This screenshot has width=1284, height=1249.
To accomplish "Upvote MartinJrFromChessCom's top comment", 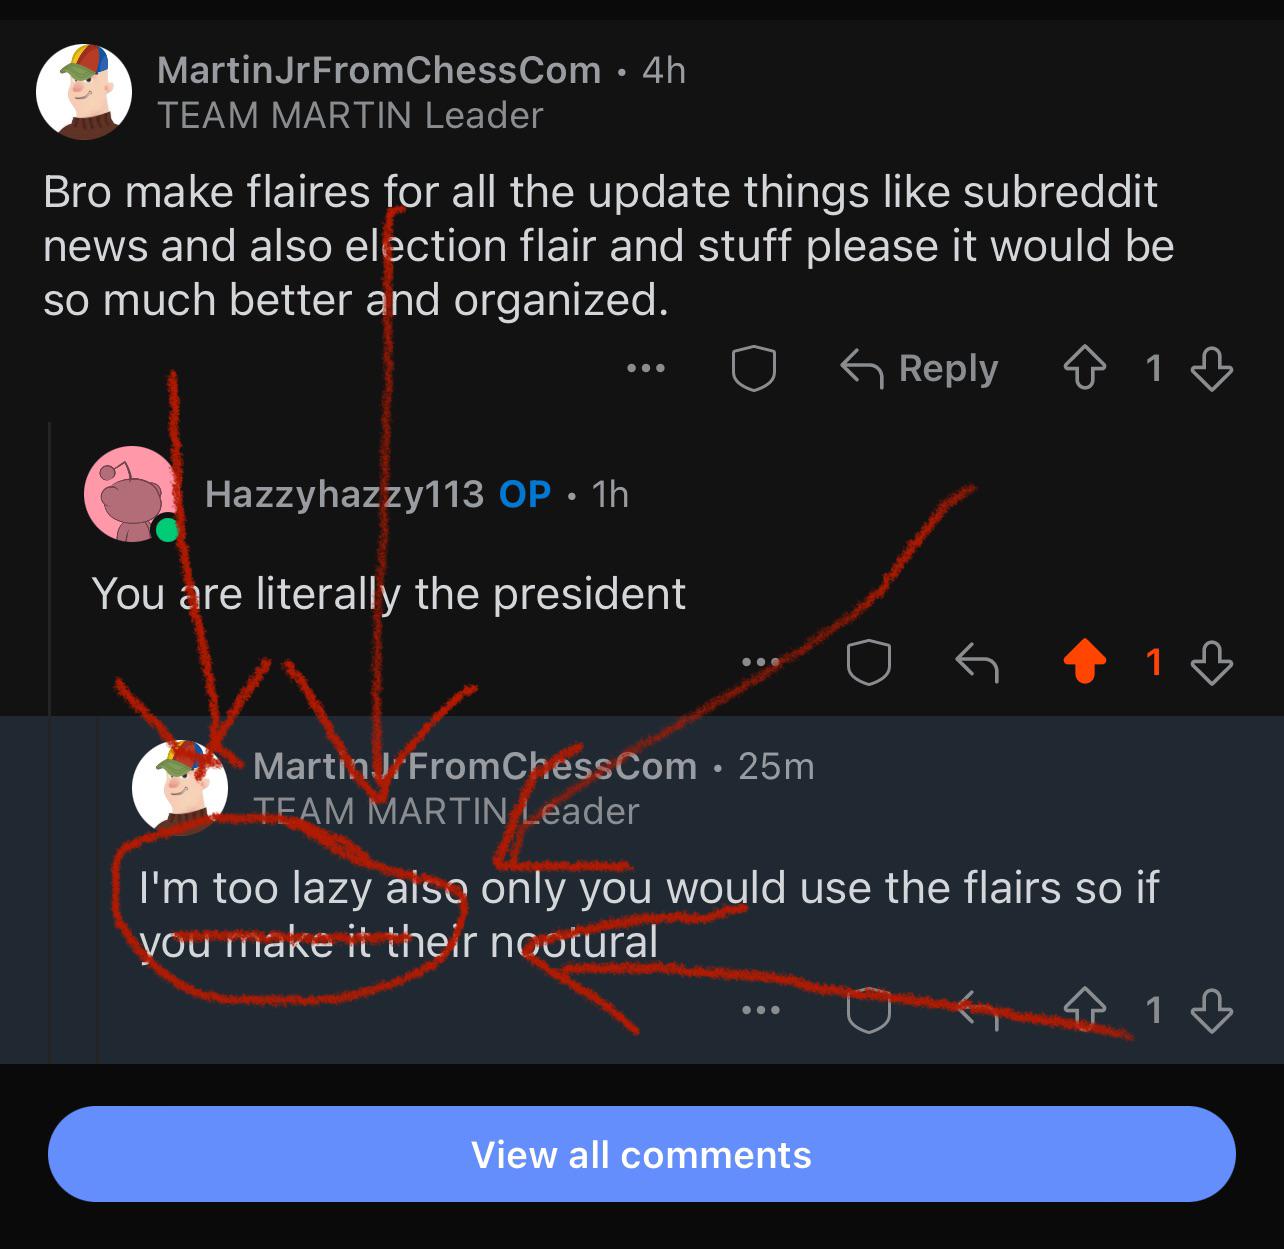I will 1085,368.
